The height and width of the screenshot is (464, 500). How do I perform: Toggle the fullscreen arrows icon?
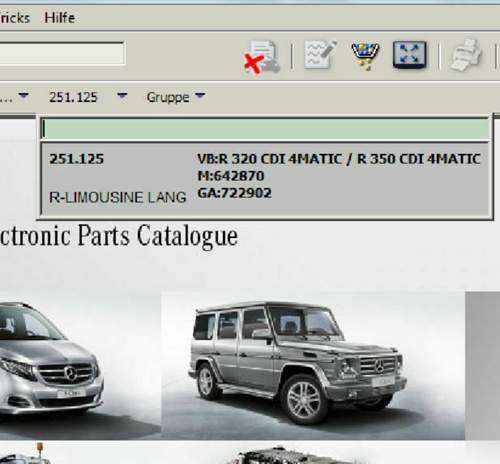coord(409,55)
